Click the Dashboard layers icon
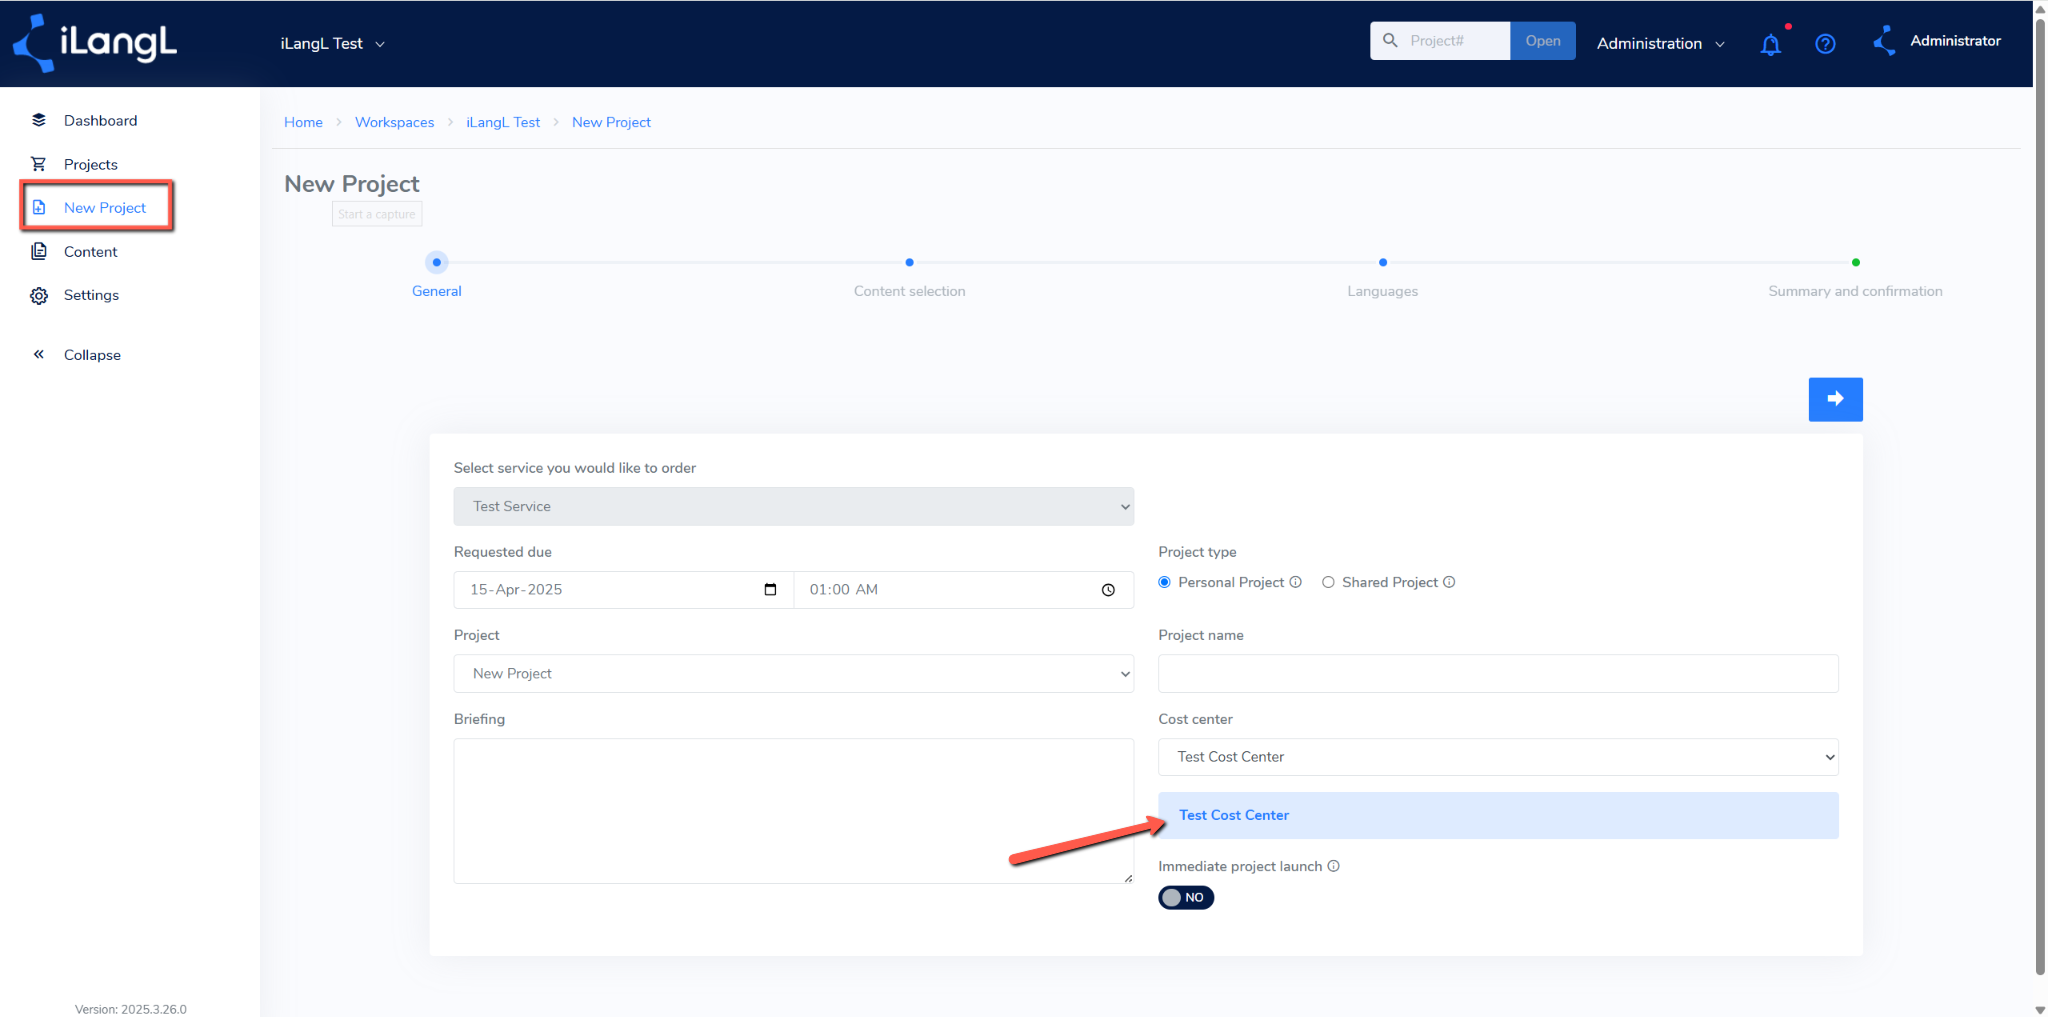This screenshot has width=2048, height=1017. (x=39, y=120)
